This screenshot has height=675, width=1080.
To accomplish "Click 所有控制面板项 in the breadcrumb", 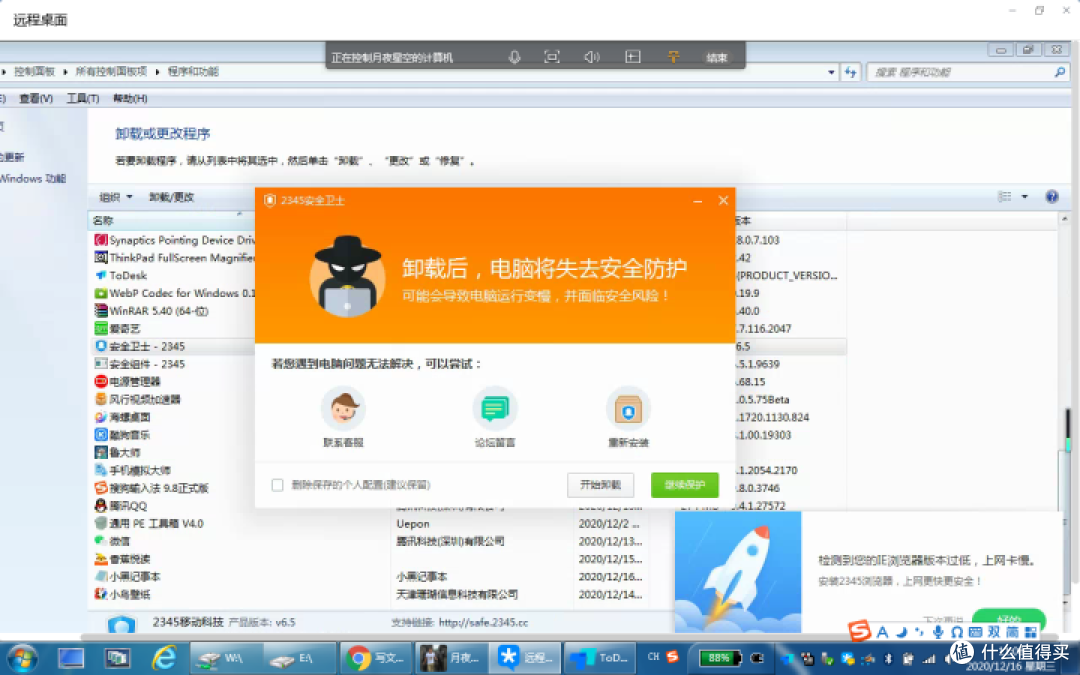I will pos(111,72).
